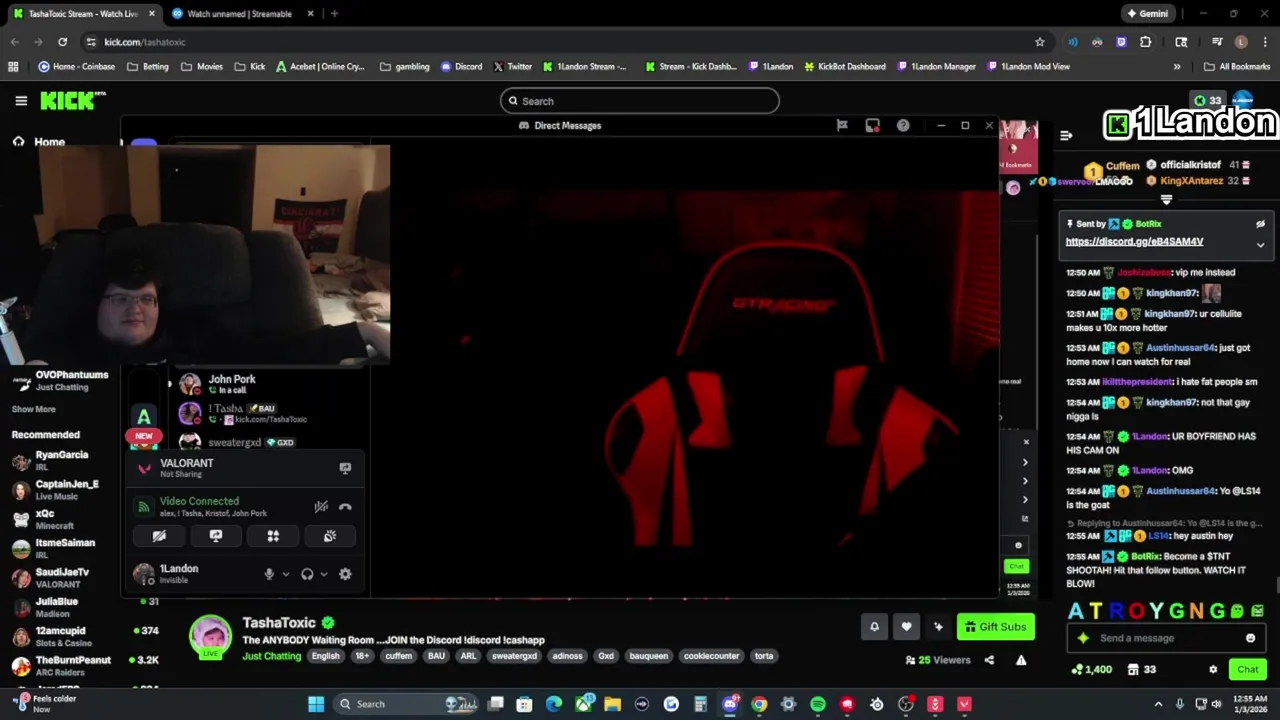This screenshot has height=720, width=1280.
Task: Stream VALORANT from Discord panel
Action: coord(345,468)
